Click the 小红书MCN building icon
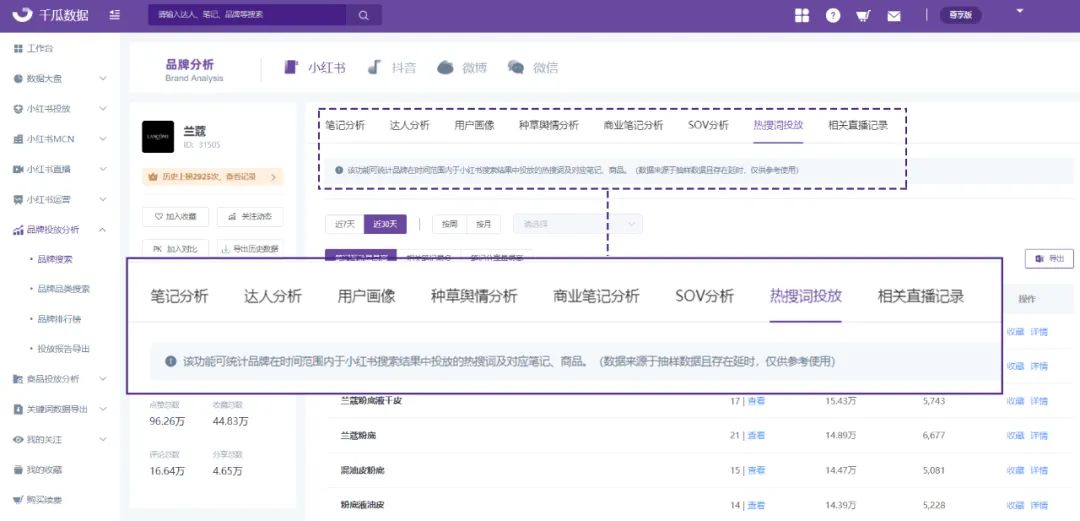1080x521 pixels. point(18,139)
